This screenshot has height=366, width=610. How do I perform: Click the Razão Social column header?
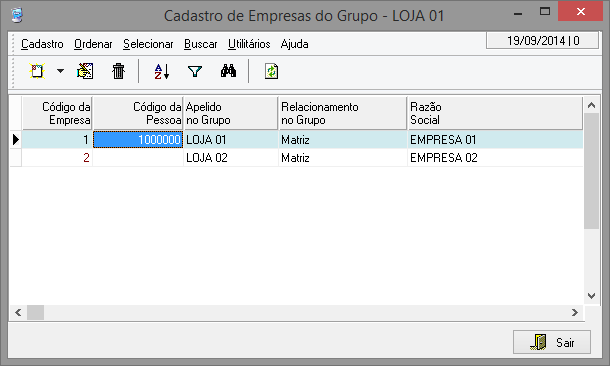pyautogui.click(x=495, y=113)
